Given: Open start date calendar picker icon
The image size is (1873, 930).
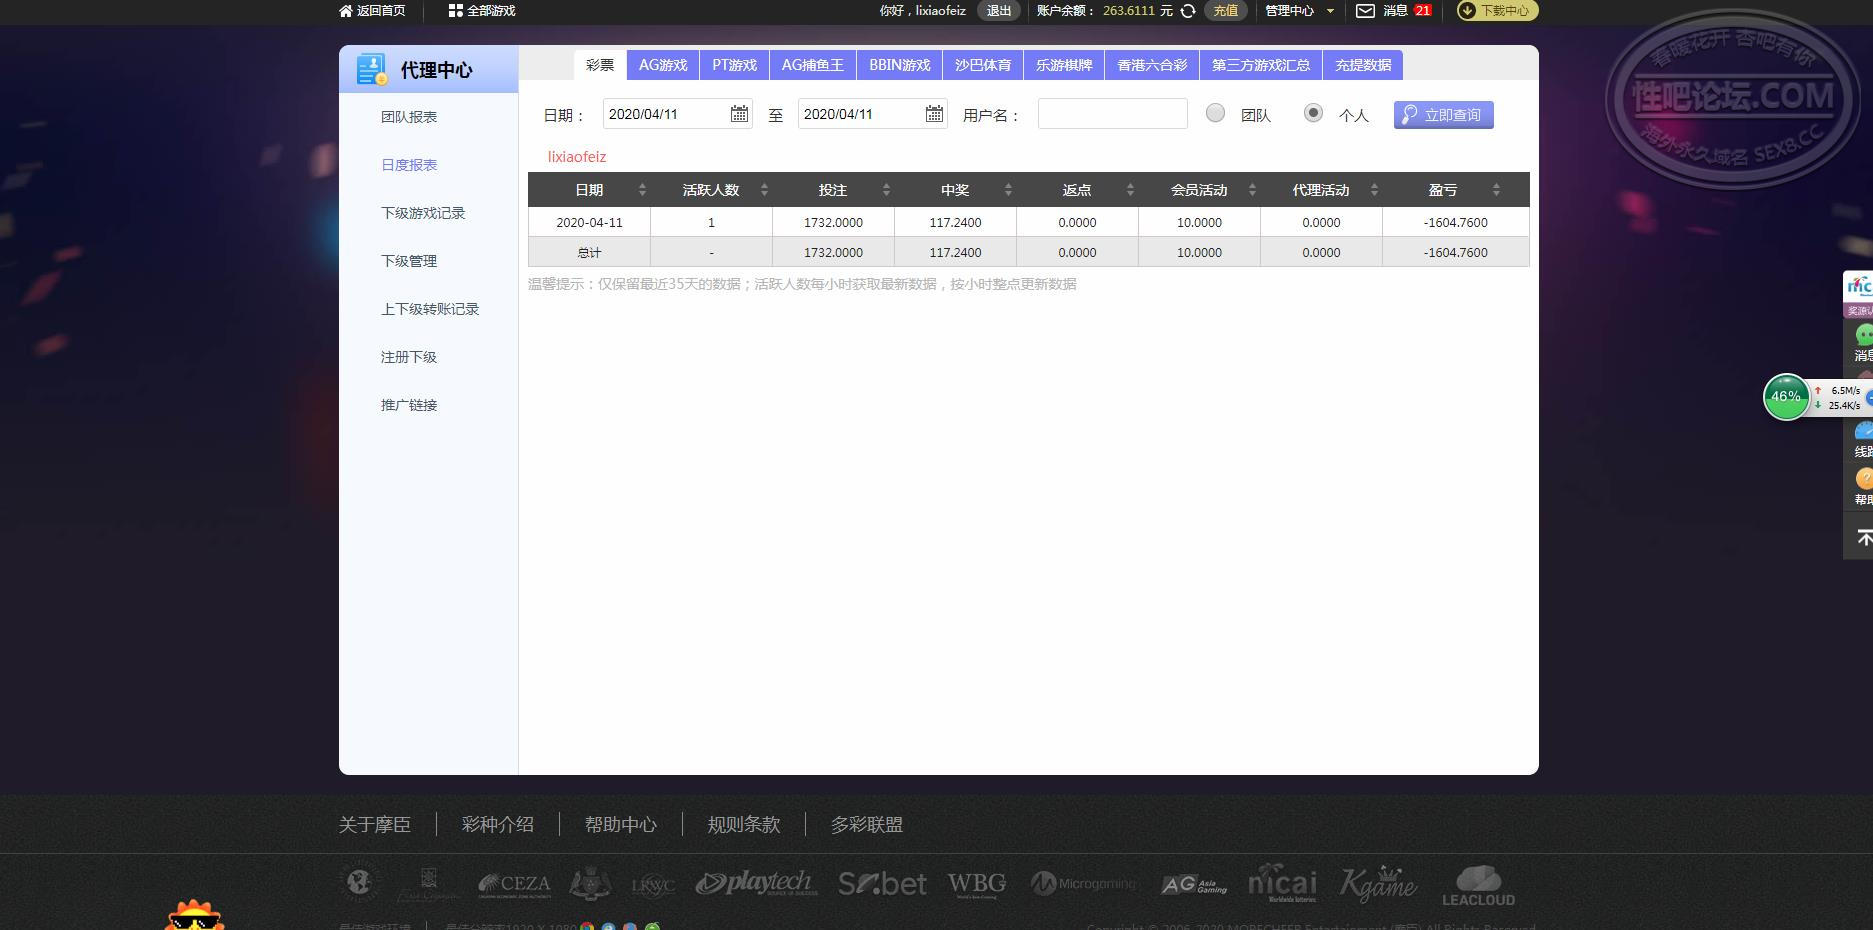Looking at the screenshot, I should (739, 114).
